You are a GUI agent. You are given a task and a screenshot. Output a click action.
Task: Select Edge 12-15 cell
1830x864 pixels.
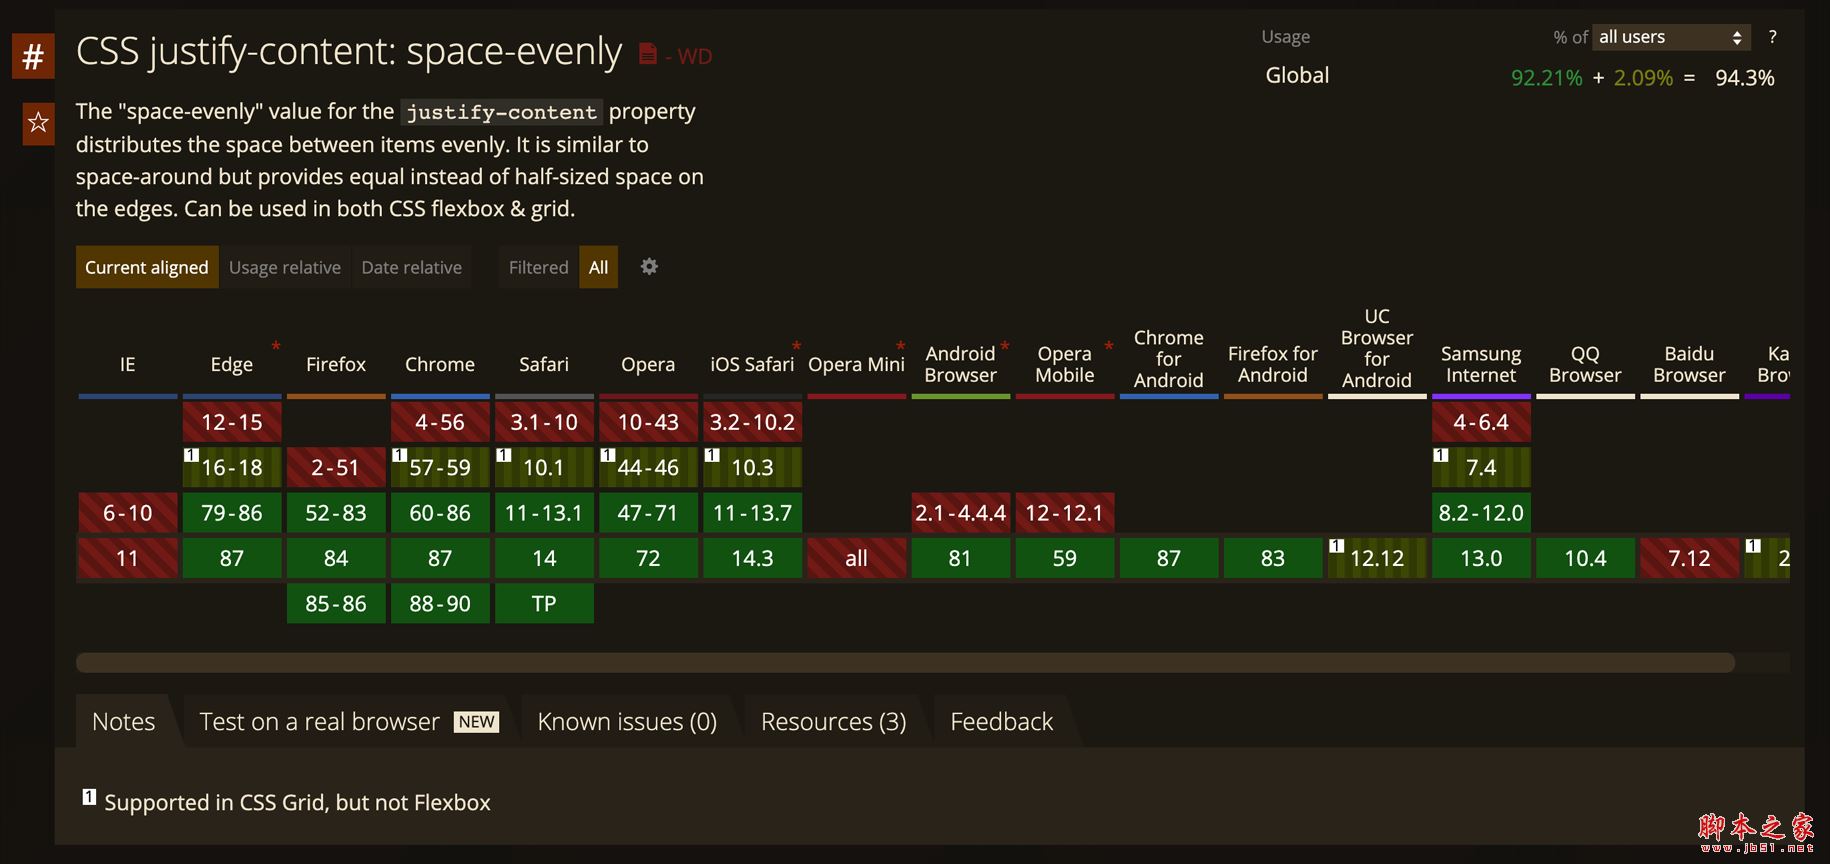232,422
